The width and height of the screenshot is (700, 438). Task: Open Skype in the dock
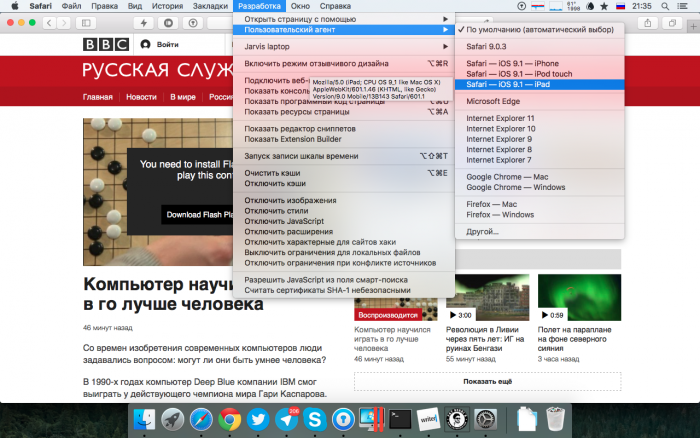(315, 419)
